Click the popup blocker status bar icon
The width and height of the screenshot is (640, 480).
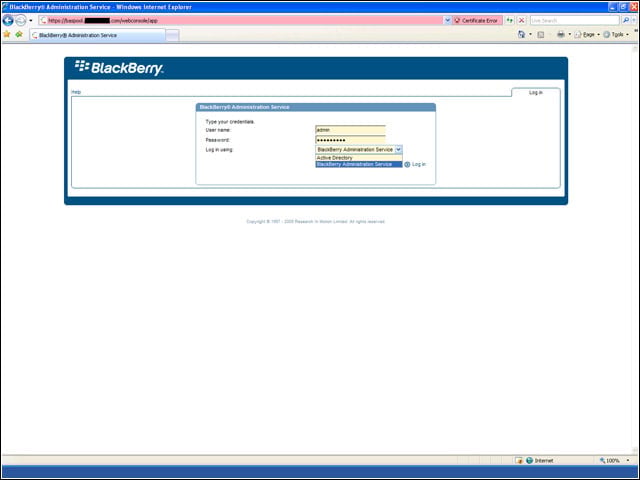click(519, 460)
